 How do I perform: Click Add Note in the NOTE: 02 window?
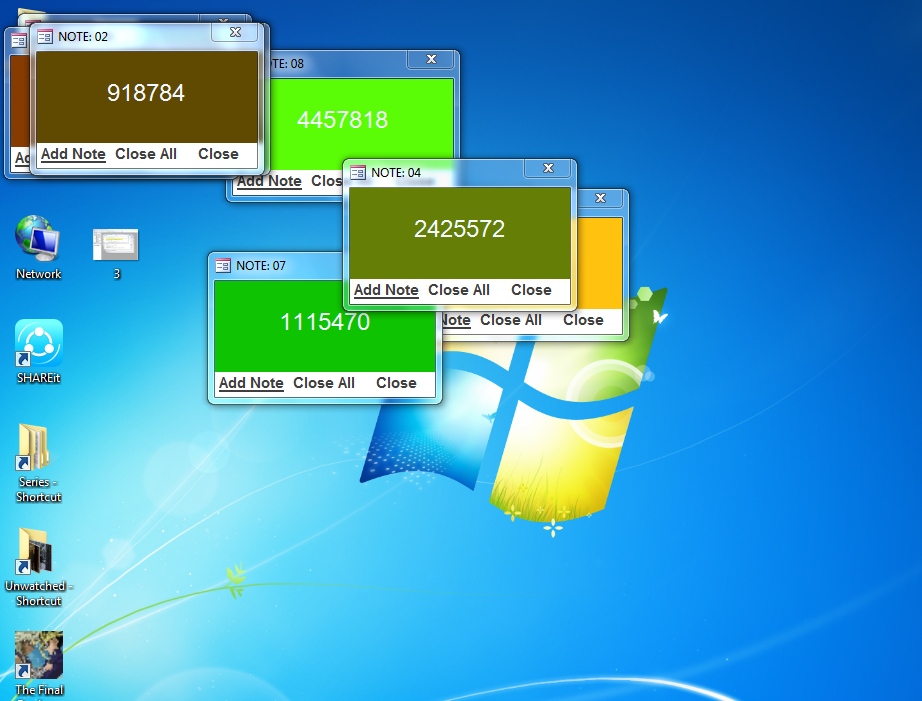73,154
